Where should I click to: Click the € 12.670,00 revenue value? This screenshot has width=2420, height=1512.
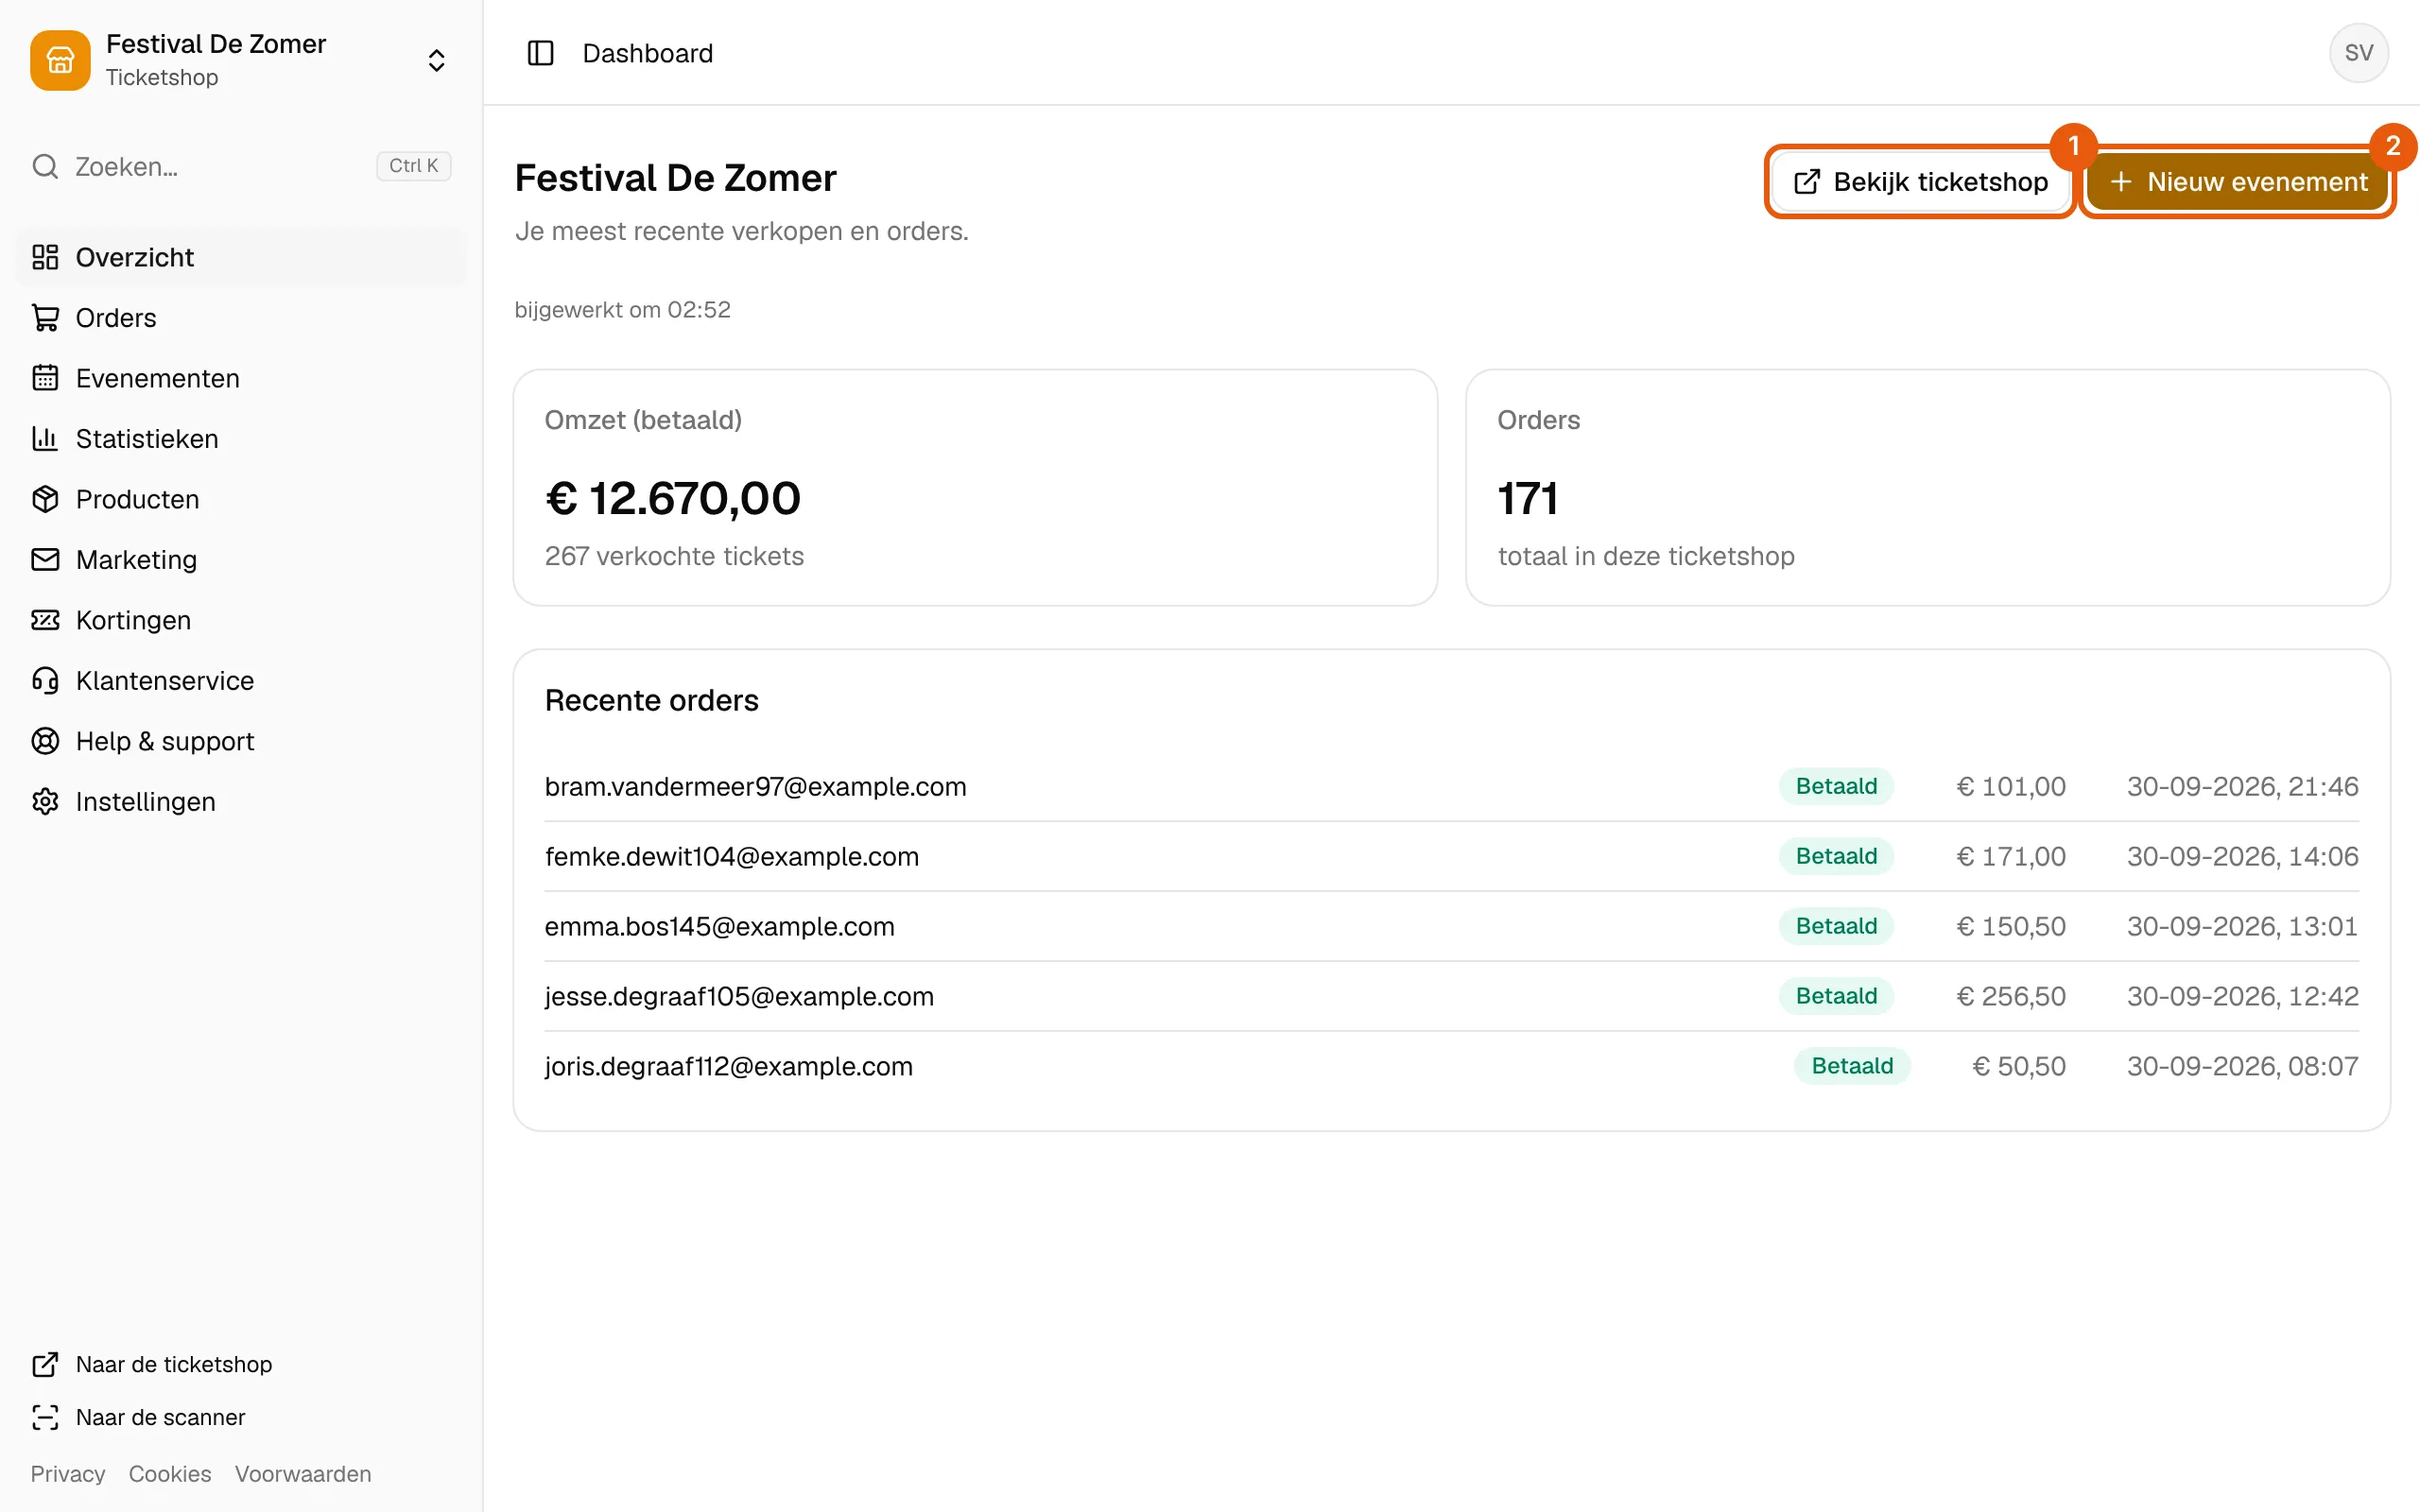673,499
